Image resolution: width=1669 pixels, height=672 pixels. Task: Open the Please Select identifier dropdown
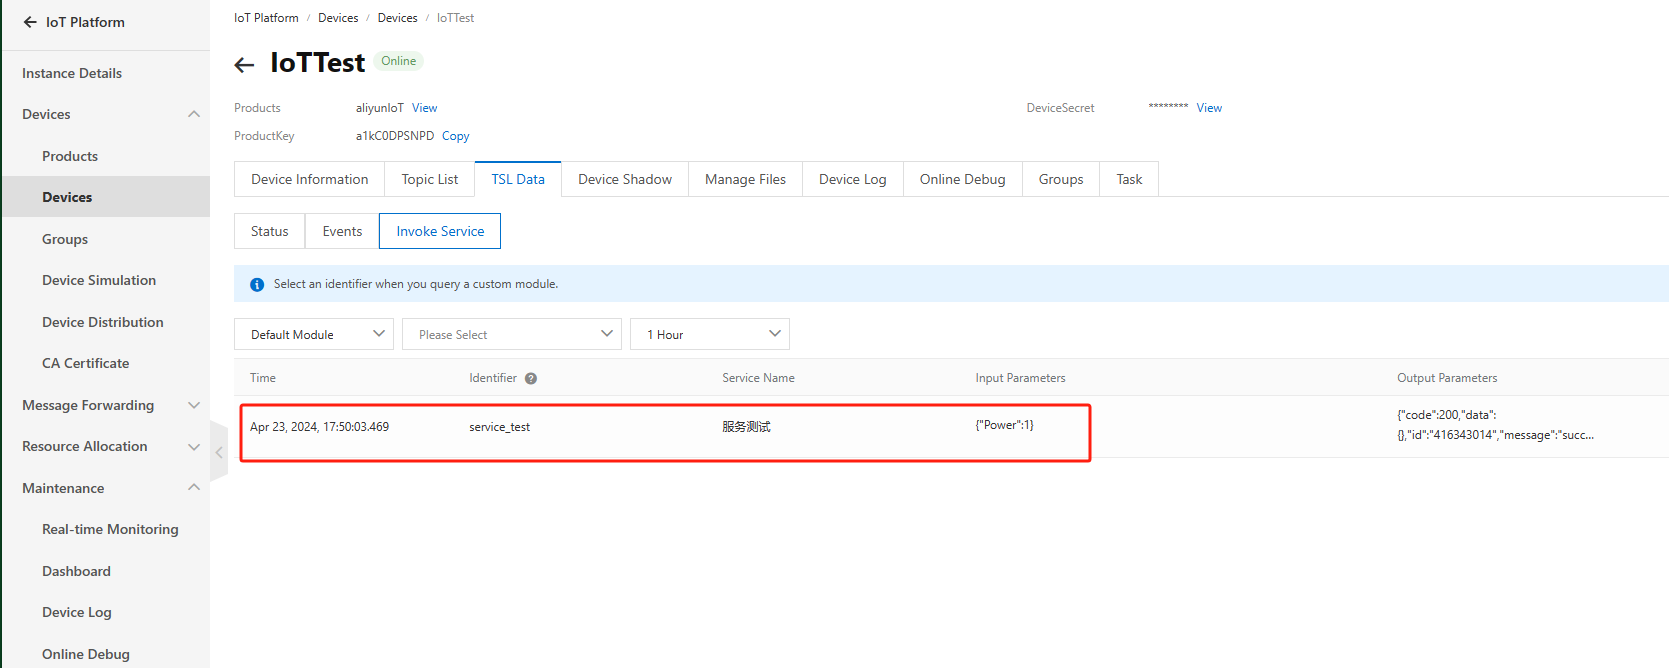pos(512,334)
